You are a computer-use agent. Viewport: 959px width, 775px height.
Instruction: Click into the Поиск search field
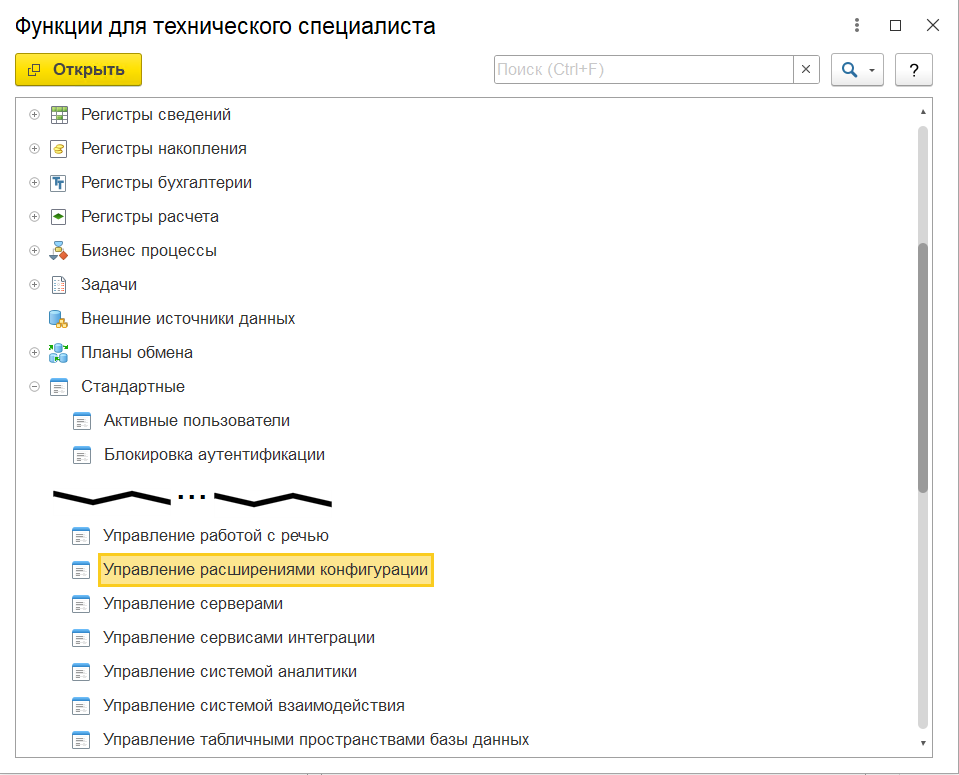(643, 70)
